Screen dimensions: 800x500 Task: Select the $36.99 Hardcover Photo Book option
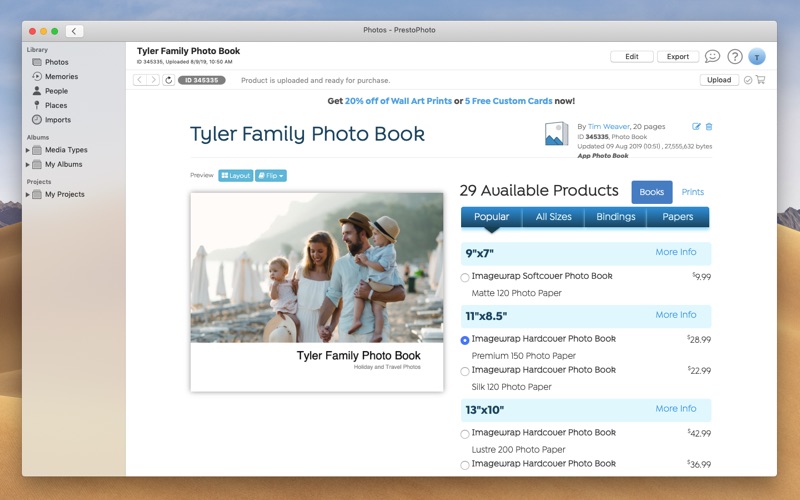464,465
